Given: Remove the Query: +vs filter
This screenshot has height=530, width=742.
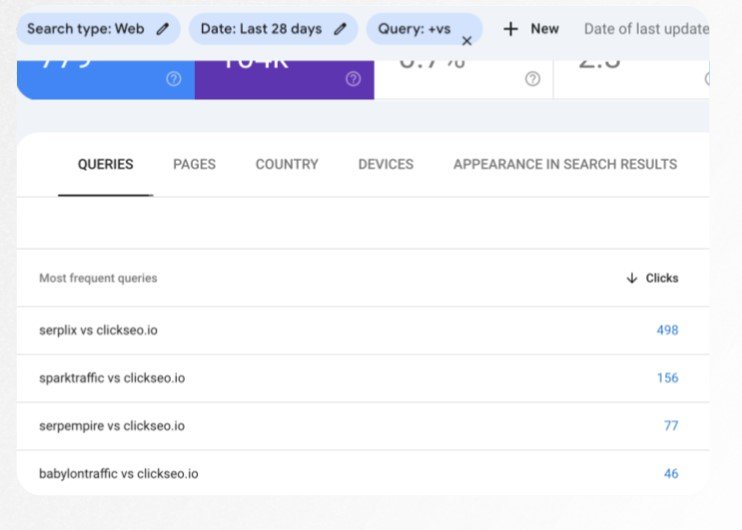Looking at the screenshot, I should tap(467, 41).
